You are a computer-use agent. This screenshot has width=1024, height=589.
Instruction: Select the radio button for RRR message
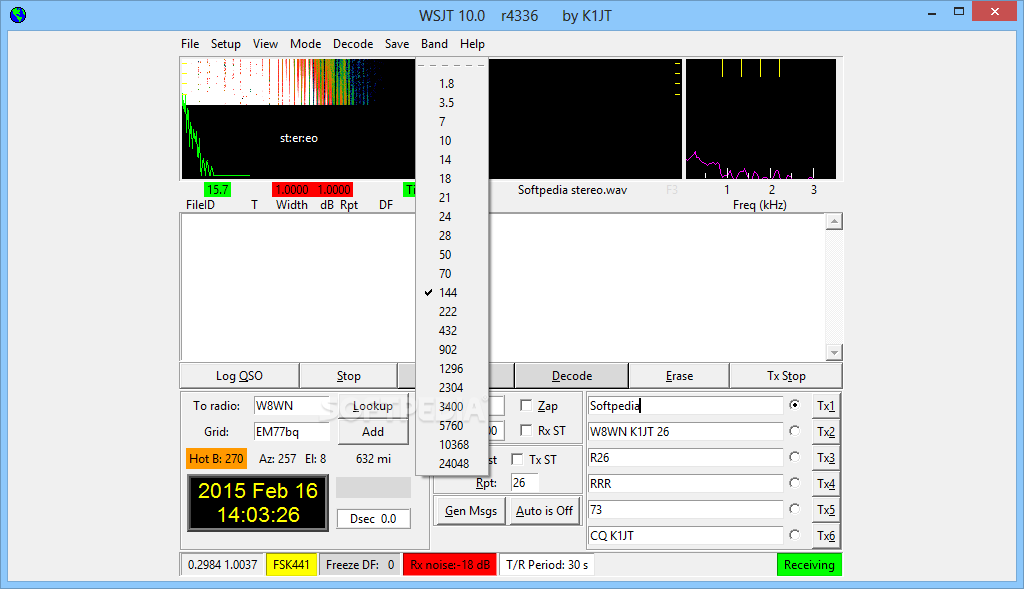794,483
